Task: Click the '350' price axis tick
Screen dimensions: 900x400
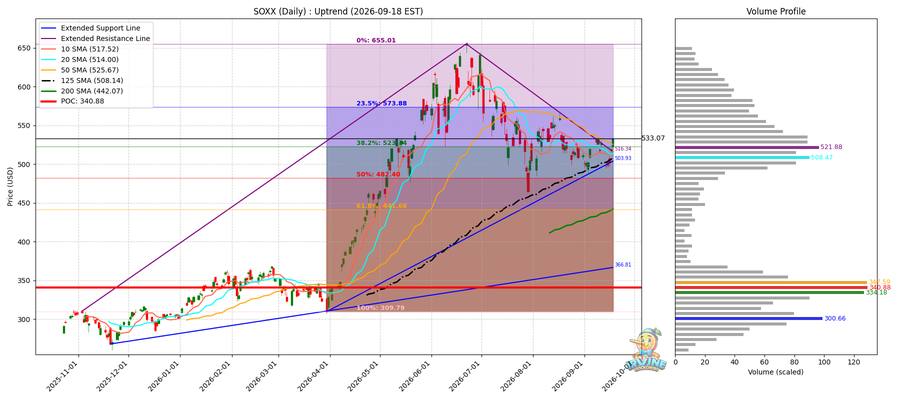Action: pyautogui.click(x=25, y=281)
